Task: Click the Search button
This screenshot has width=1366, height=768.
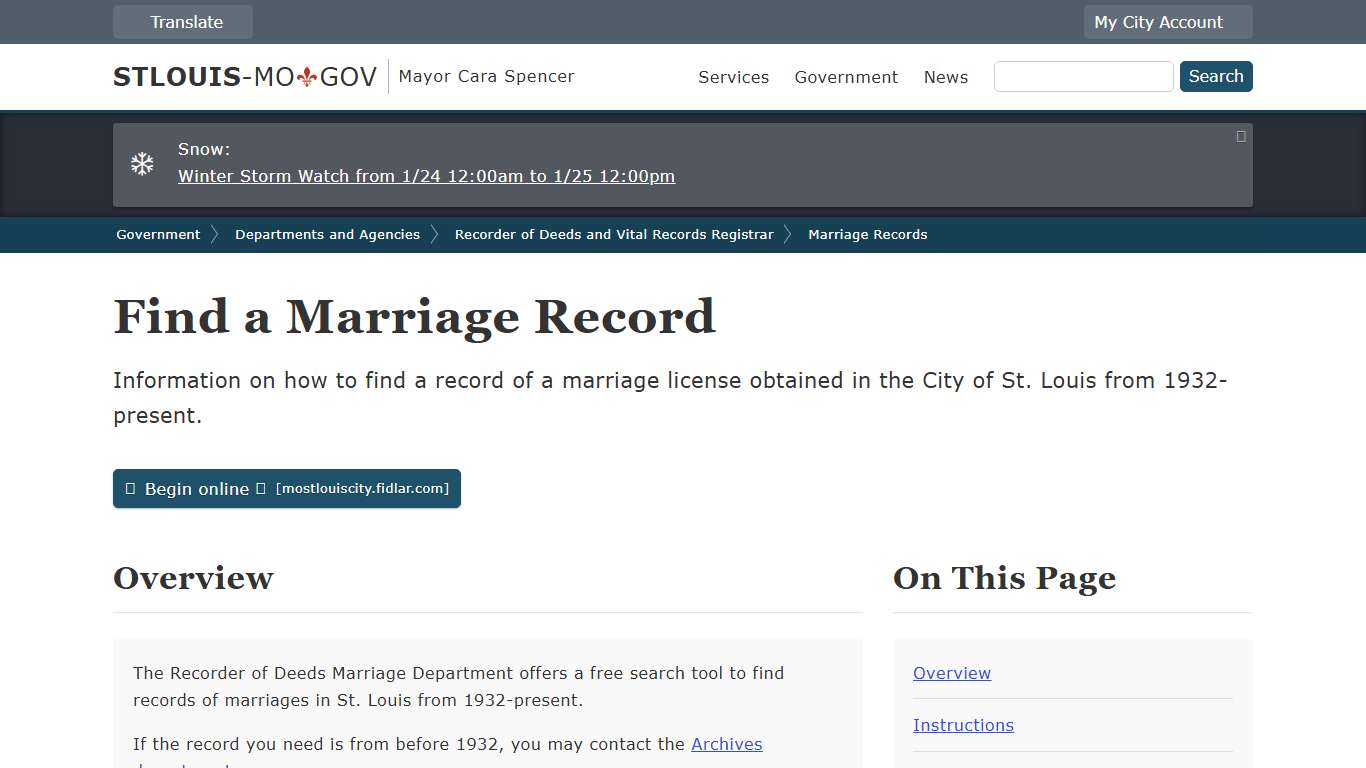Action: (1216, 76)
